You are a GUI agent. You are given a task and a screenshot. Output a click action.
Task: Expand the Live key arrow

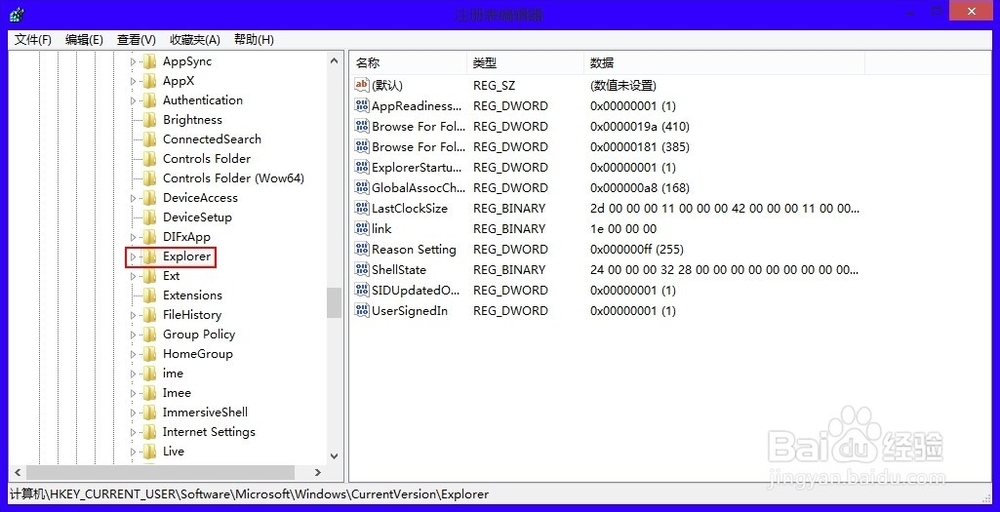[x=133, y=451]
